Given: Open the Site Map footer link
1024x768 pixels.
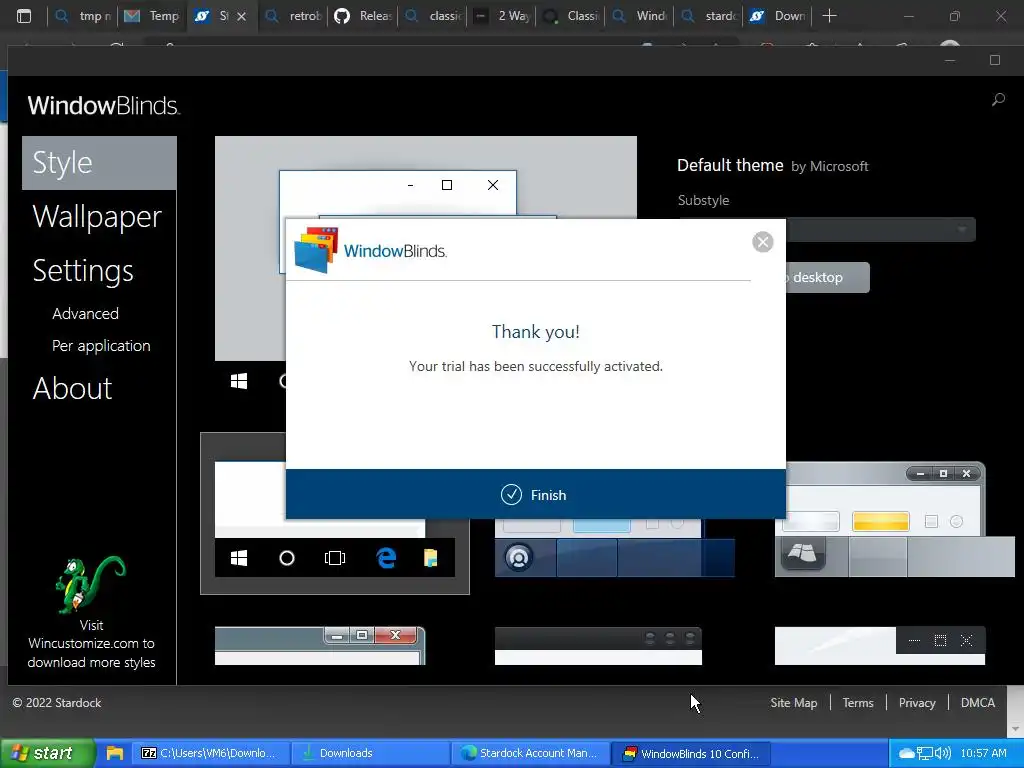Looking at the screenshot, I should point(793,703).
